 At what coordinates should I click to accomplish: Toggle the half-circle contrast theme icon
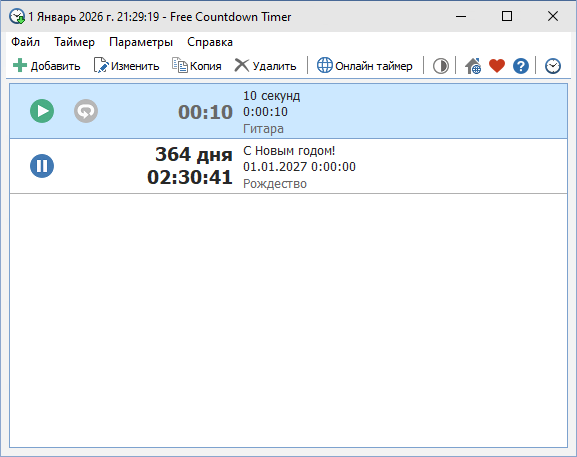click(440, 66)
